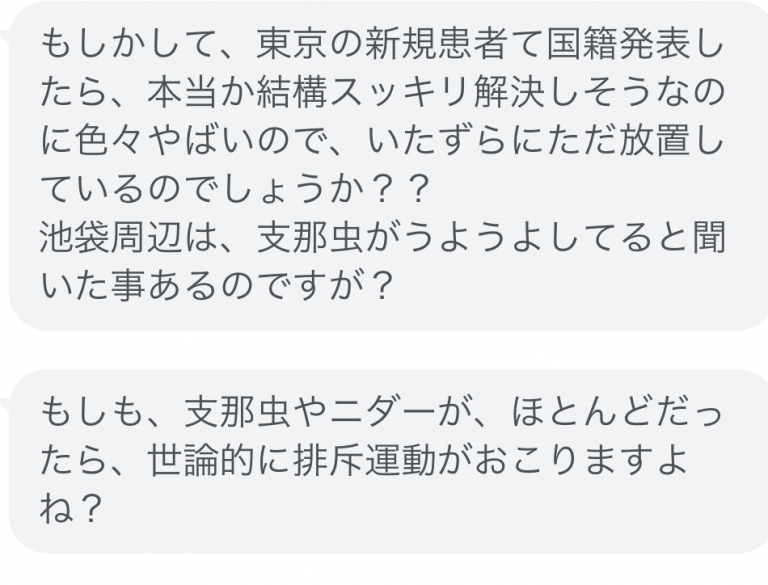This screenshot has width=768, height=585.
Task: Click the final line ね？ of second bubble
Action: [x=71, y=510]
